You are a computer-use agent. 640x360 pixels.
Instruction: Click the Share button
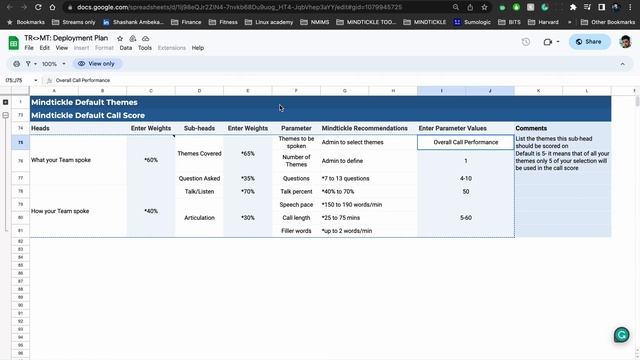589,42
